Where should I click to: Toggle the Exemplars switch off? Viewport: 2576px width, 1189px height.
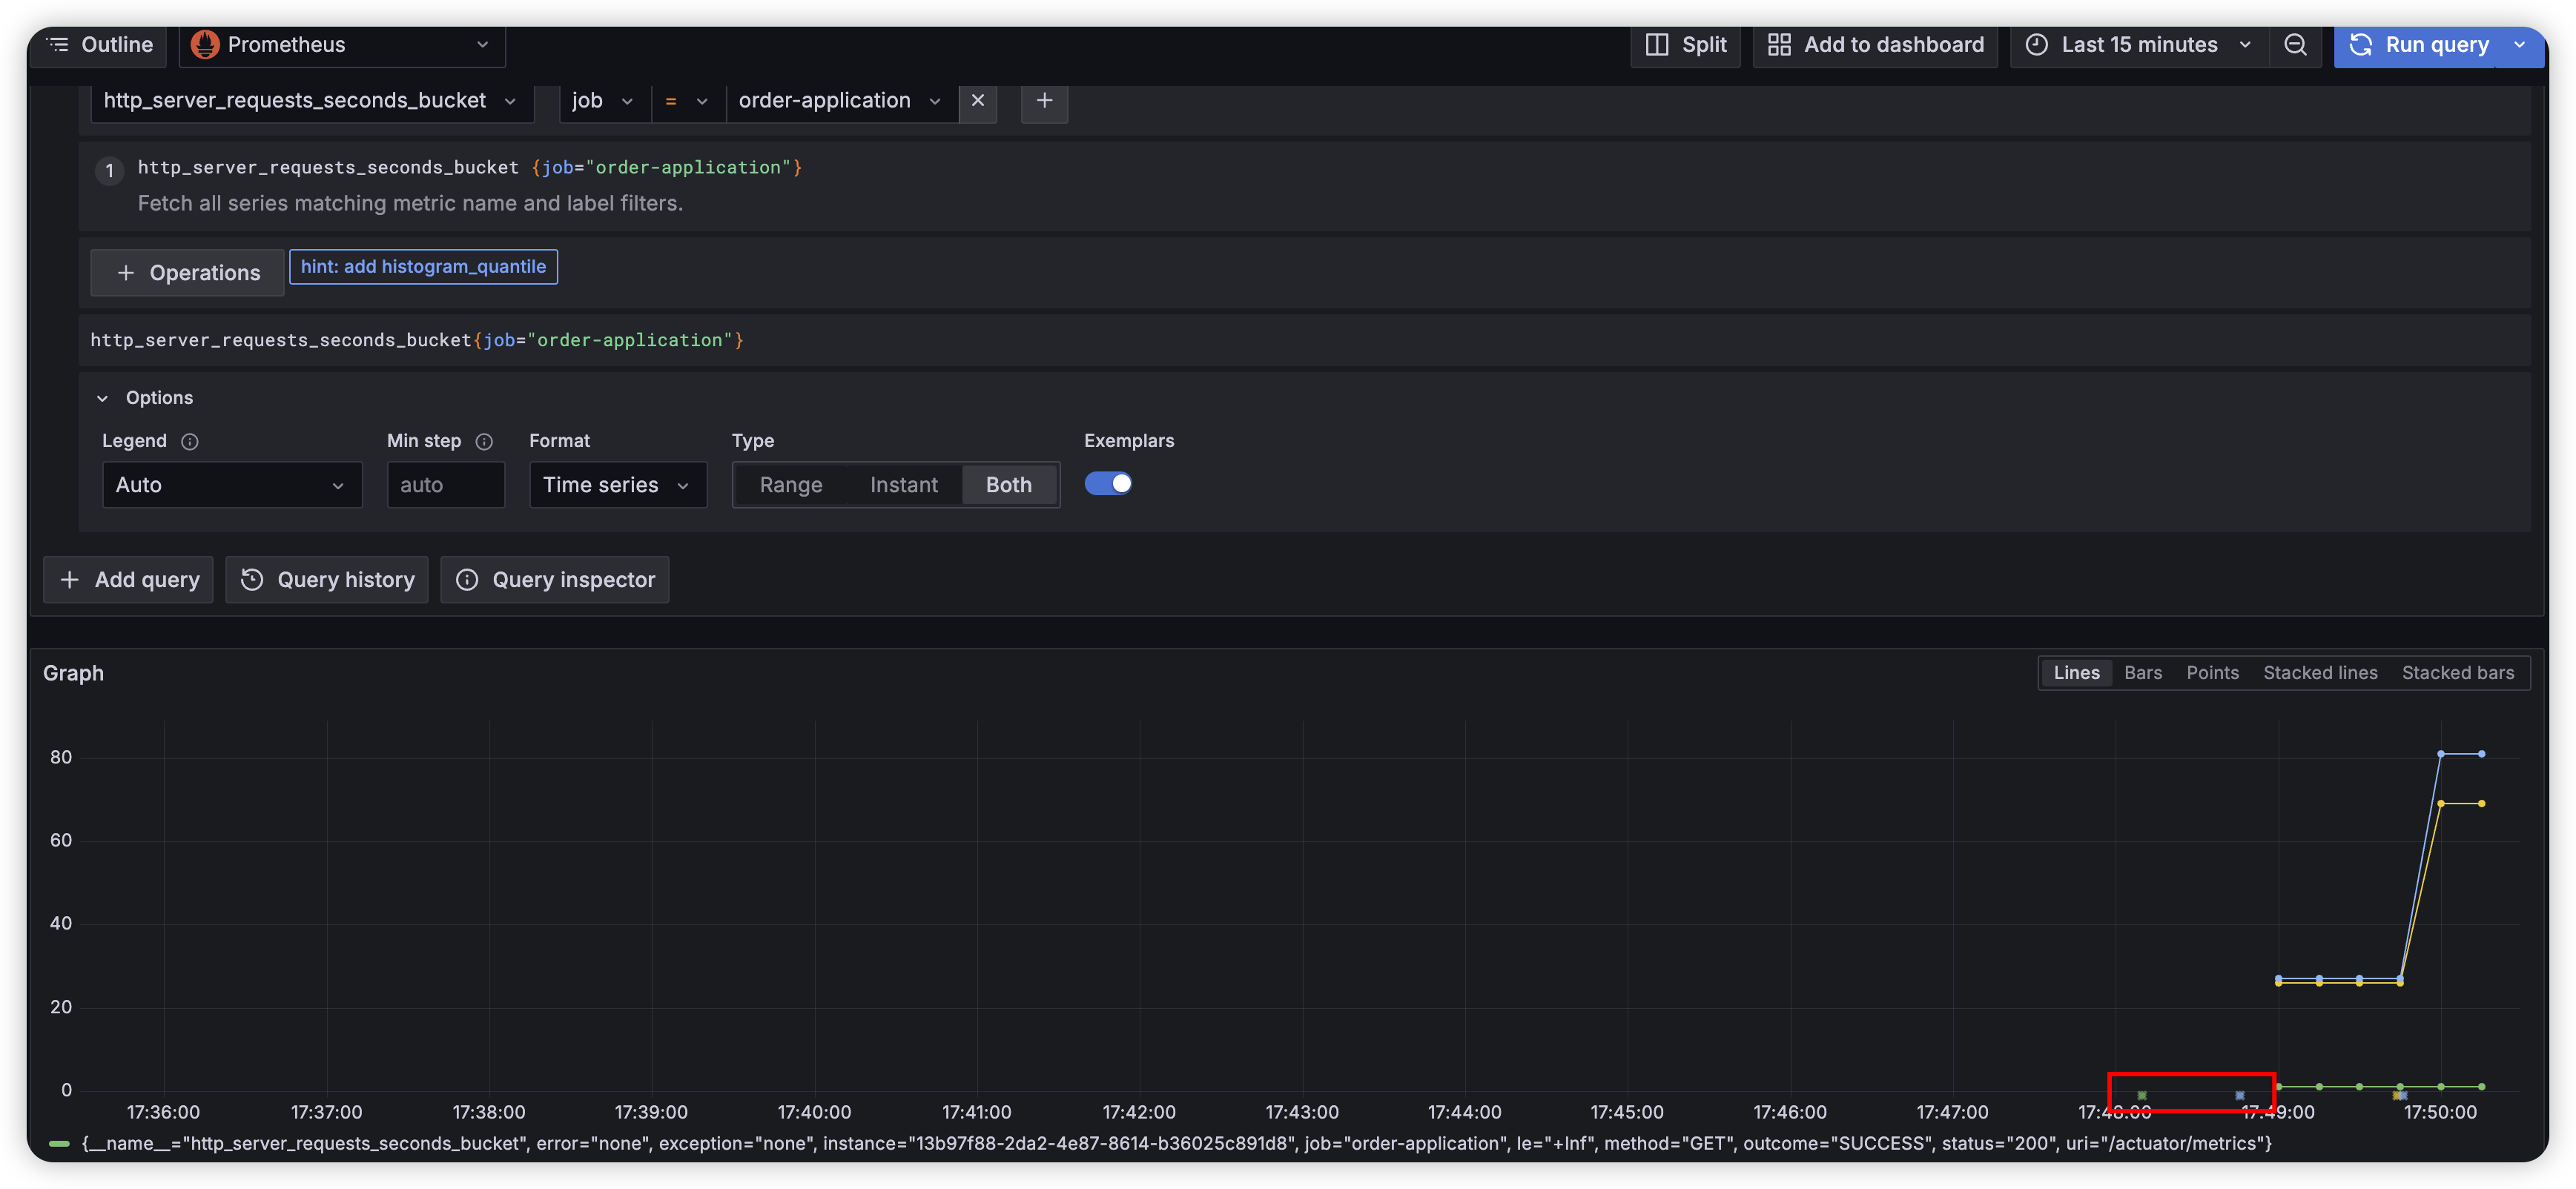pyautogui.click(x=1108, y=484)
